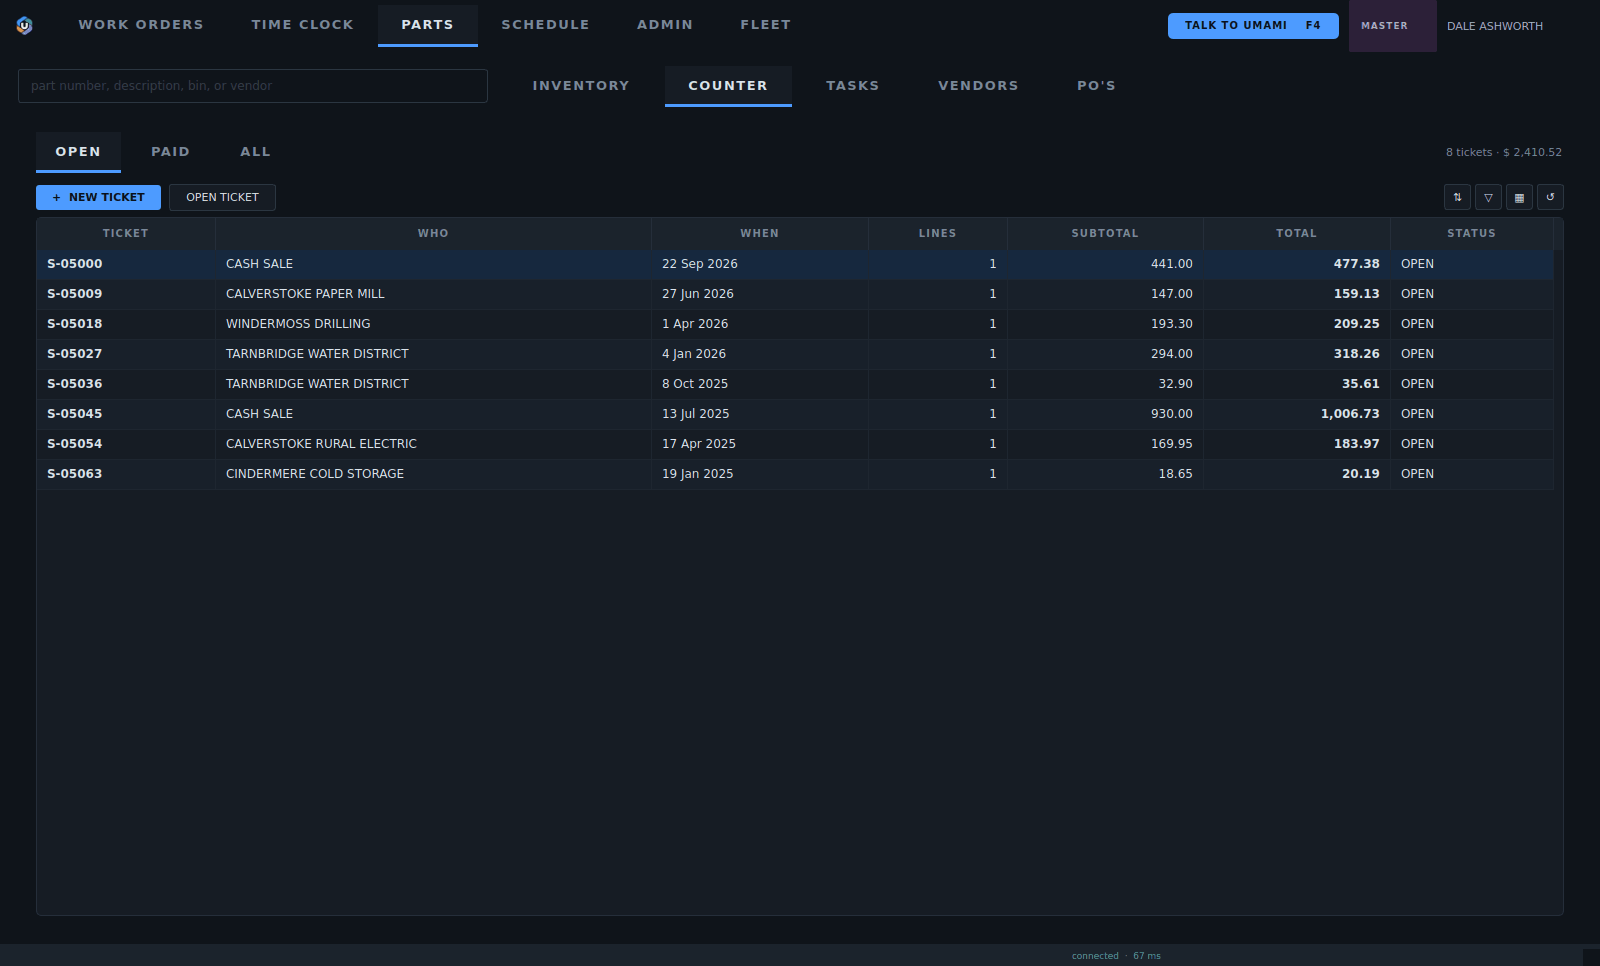Select the Open tickets tab
The width and height of the screenshot is (1600, 966).
click(78, 152)
